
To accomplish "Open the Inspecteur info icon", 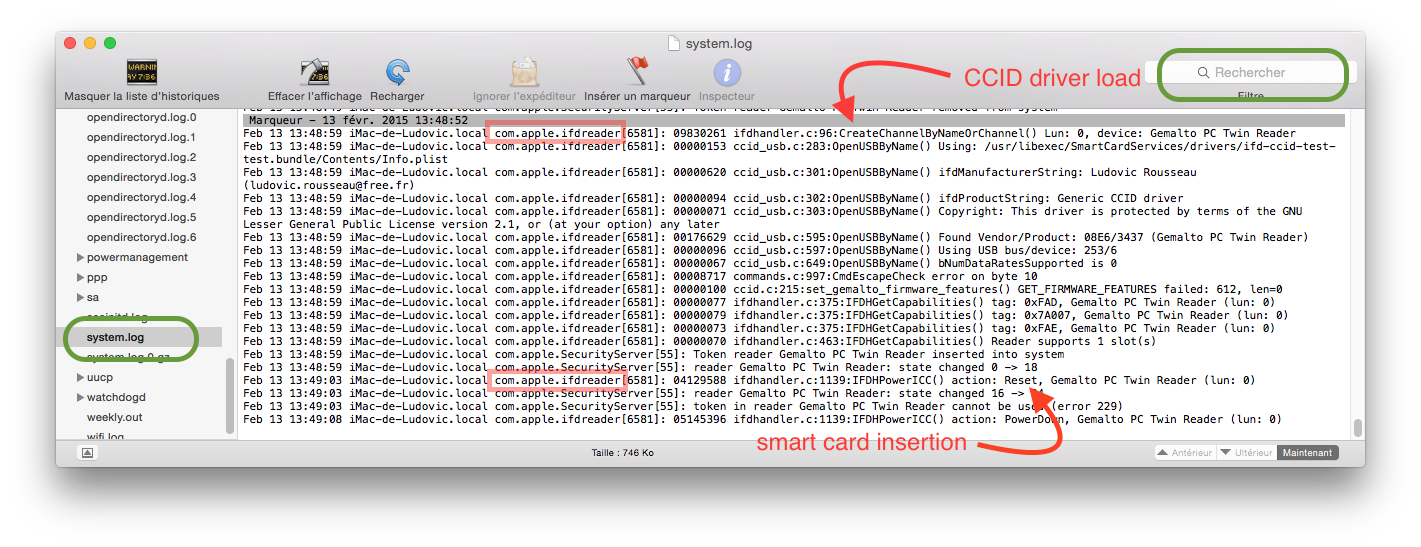I will click(x=727, y=72).
